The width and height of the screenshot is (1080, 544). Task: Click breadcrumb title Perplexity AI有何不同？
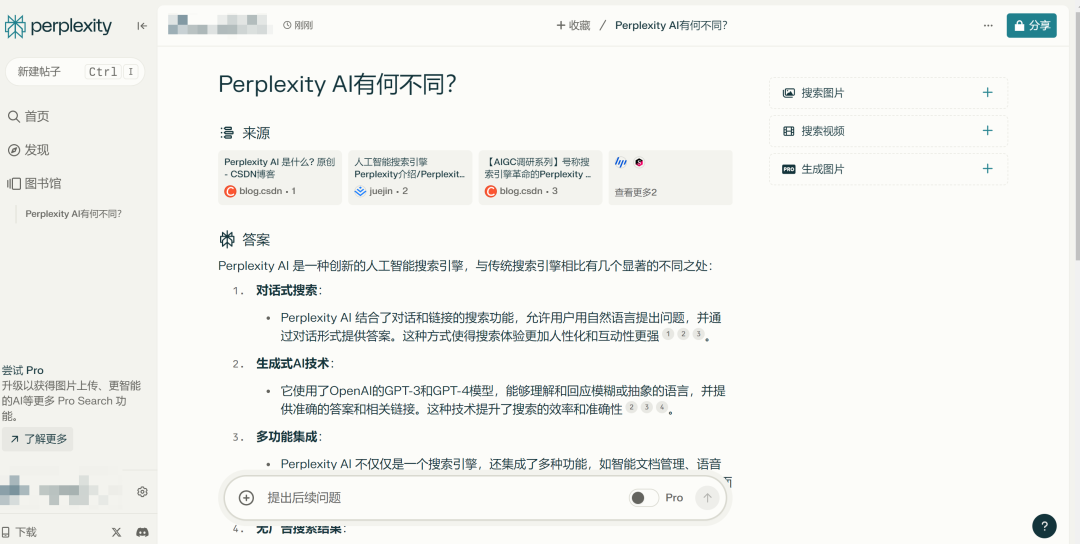coord(672,25)
